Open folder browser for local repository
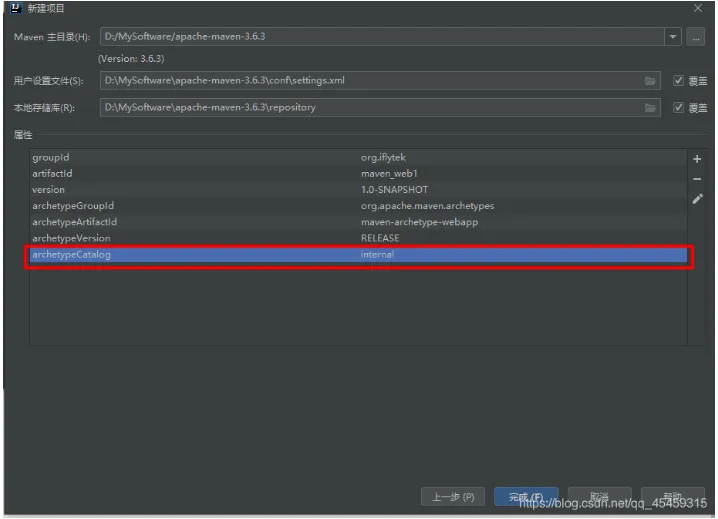 [650, 108]
